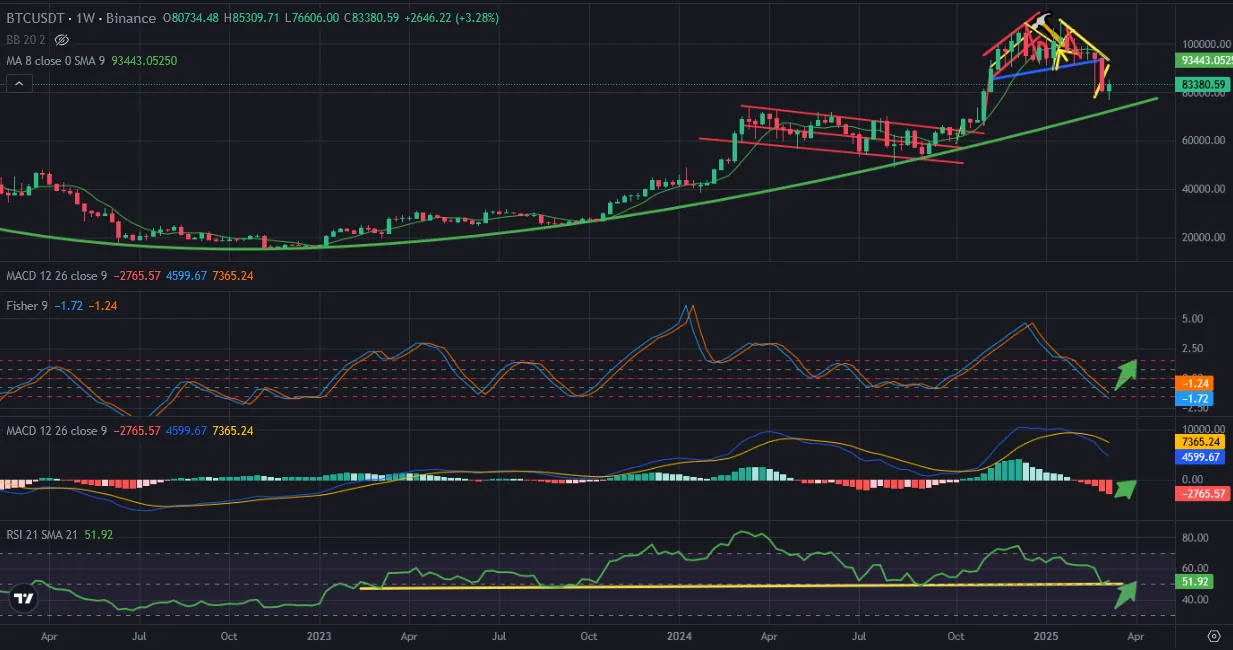Viewport: 1233px width, 650px height.
Task: Click the 2023 label on time axis
Action: coord(319,635)
